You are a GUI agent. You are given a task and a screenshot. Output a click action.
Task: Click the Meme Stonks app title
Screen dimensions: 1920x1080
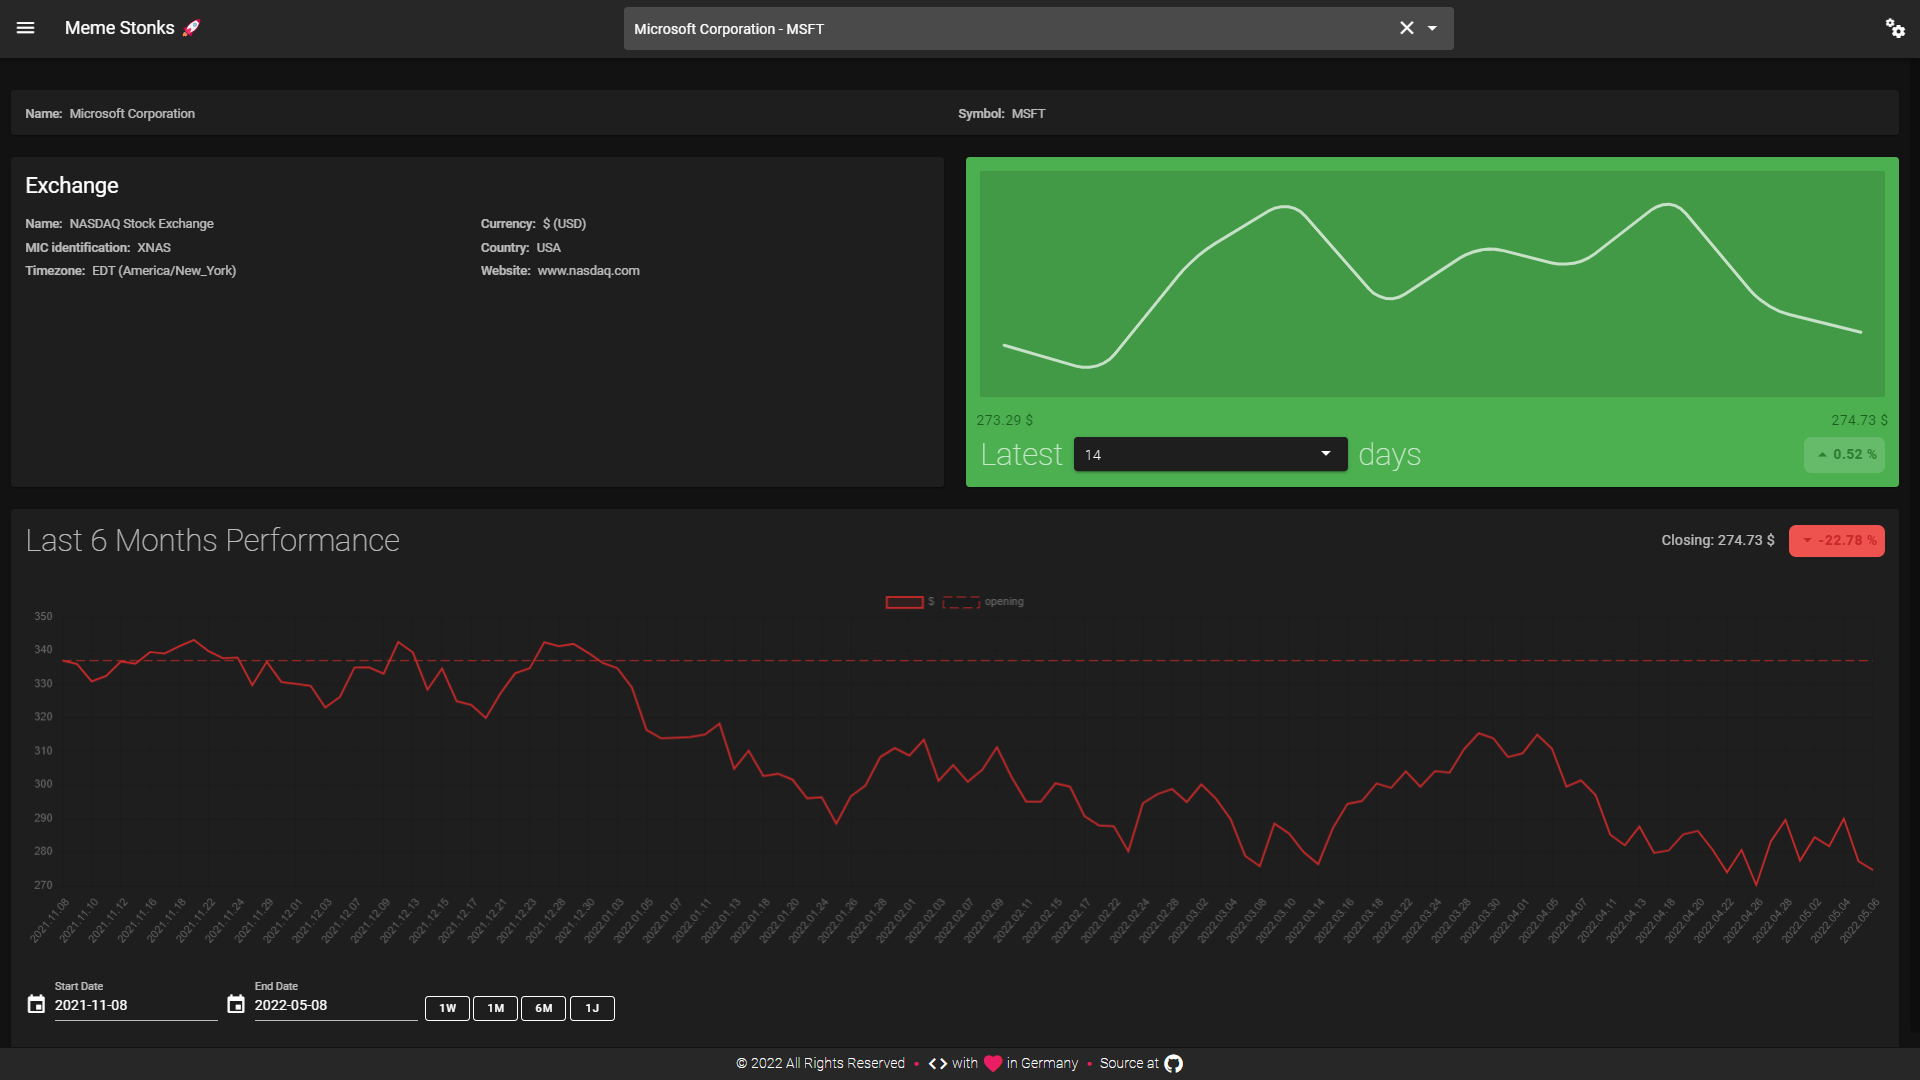(120, 28)
